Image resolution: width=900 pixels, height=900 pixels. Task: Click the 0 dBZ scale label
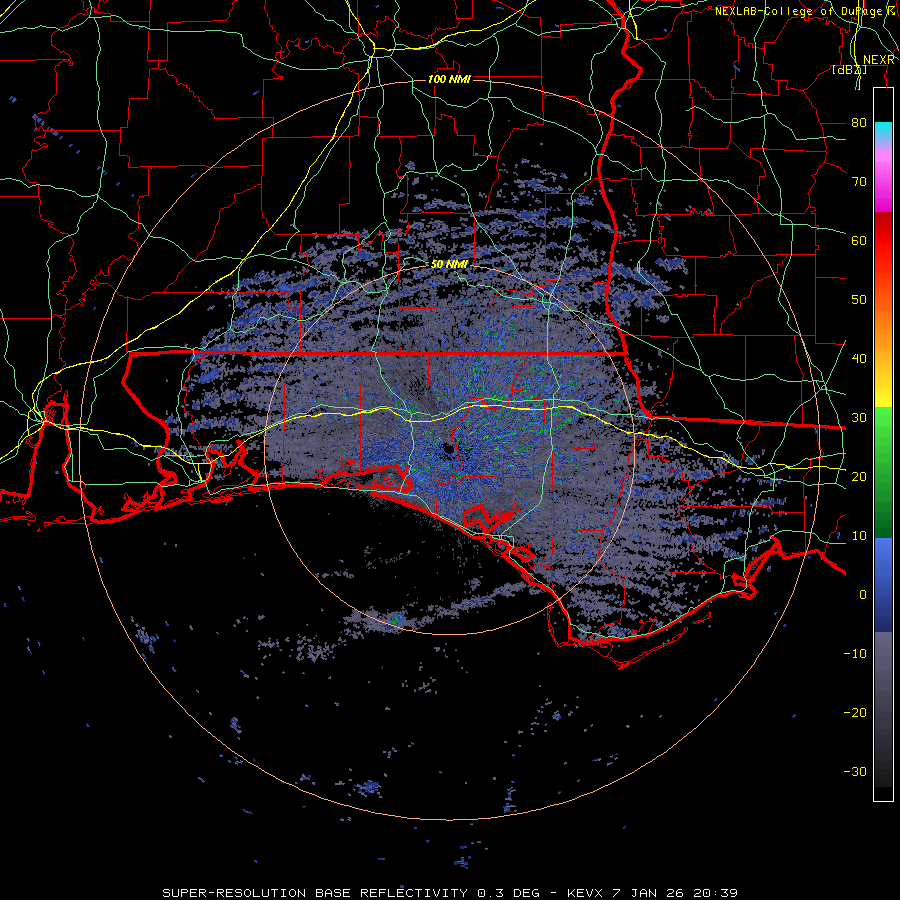click(x=863, y=595)
